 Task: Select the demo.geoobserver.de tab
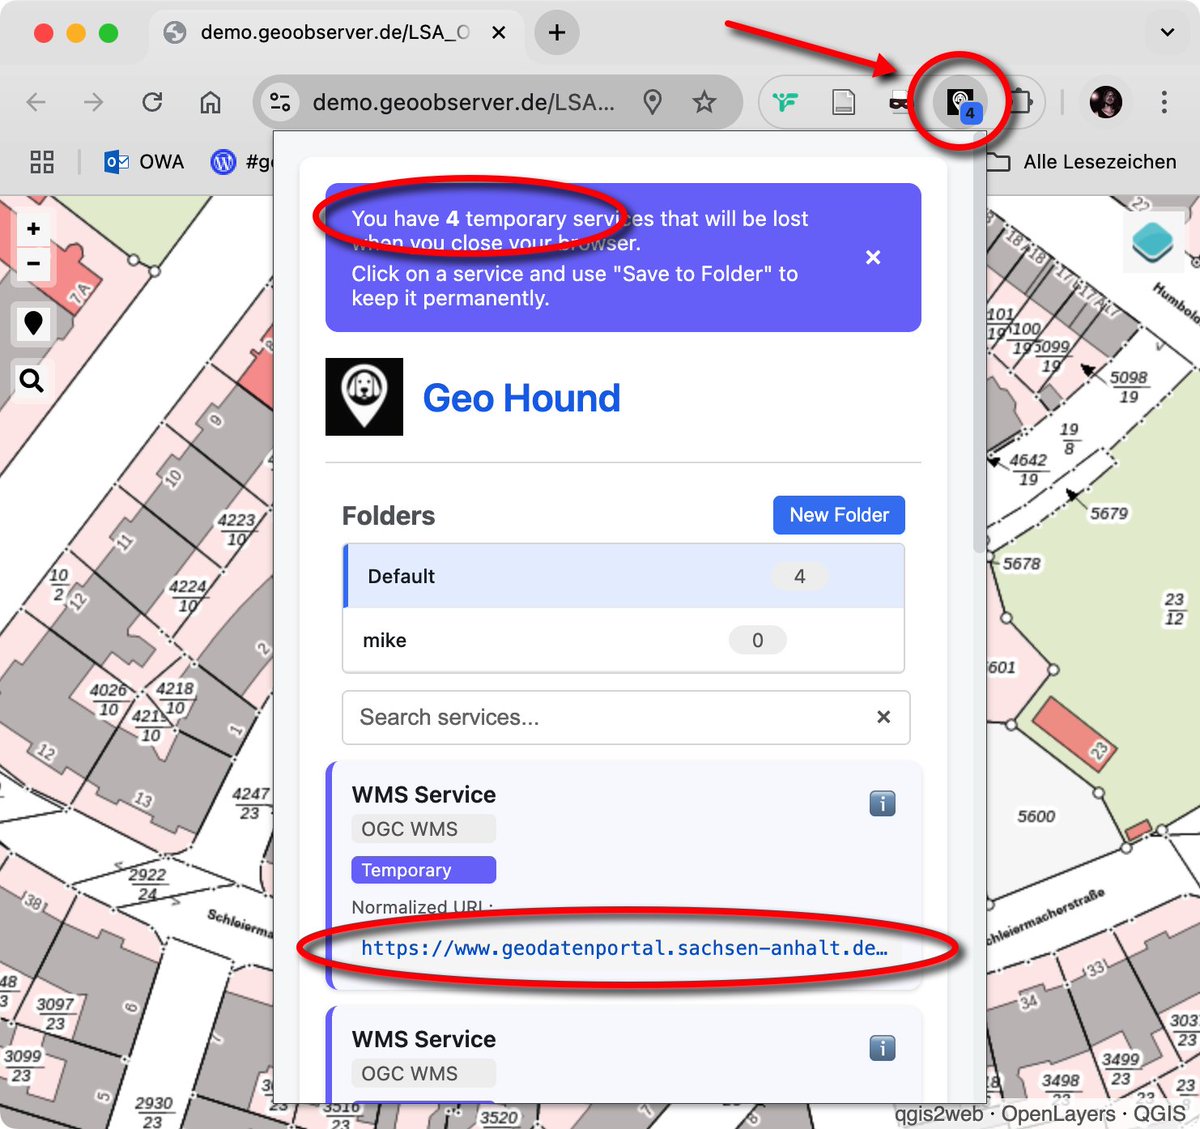(337, 33)
